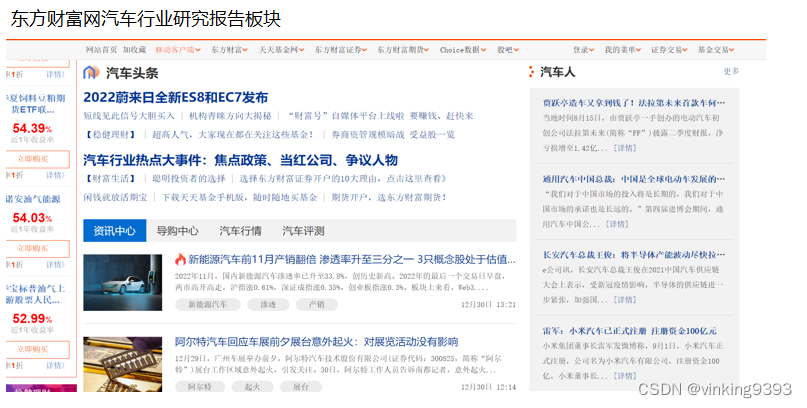Viewport: 807px width, 408px height.
Task: Open the 证券交易 dropdown
Action: [670, 50]
